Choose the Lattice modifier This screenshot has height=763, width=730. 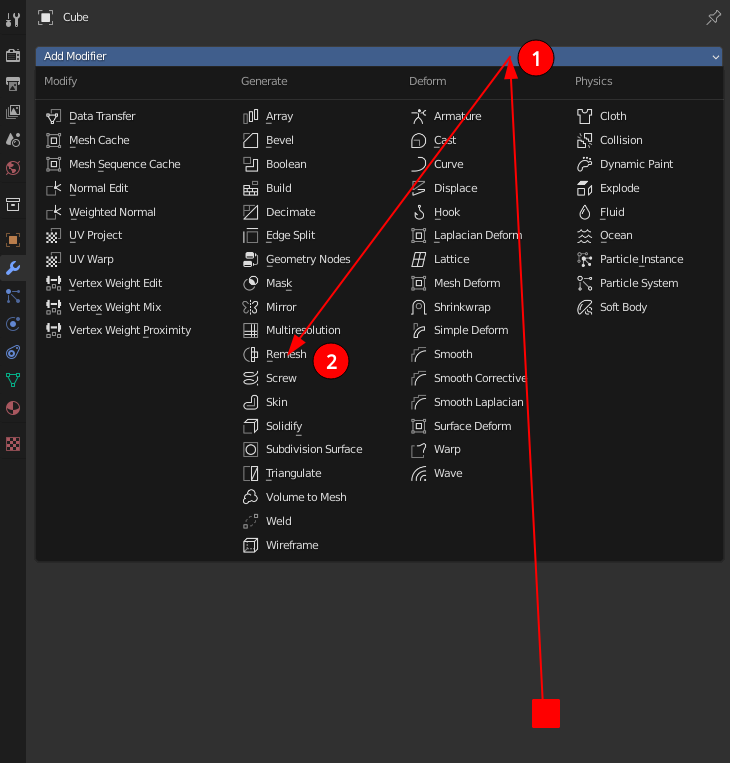coord(440,259)
